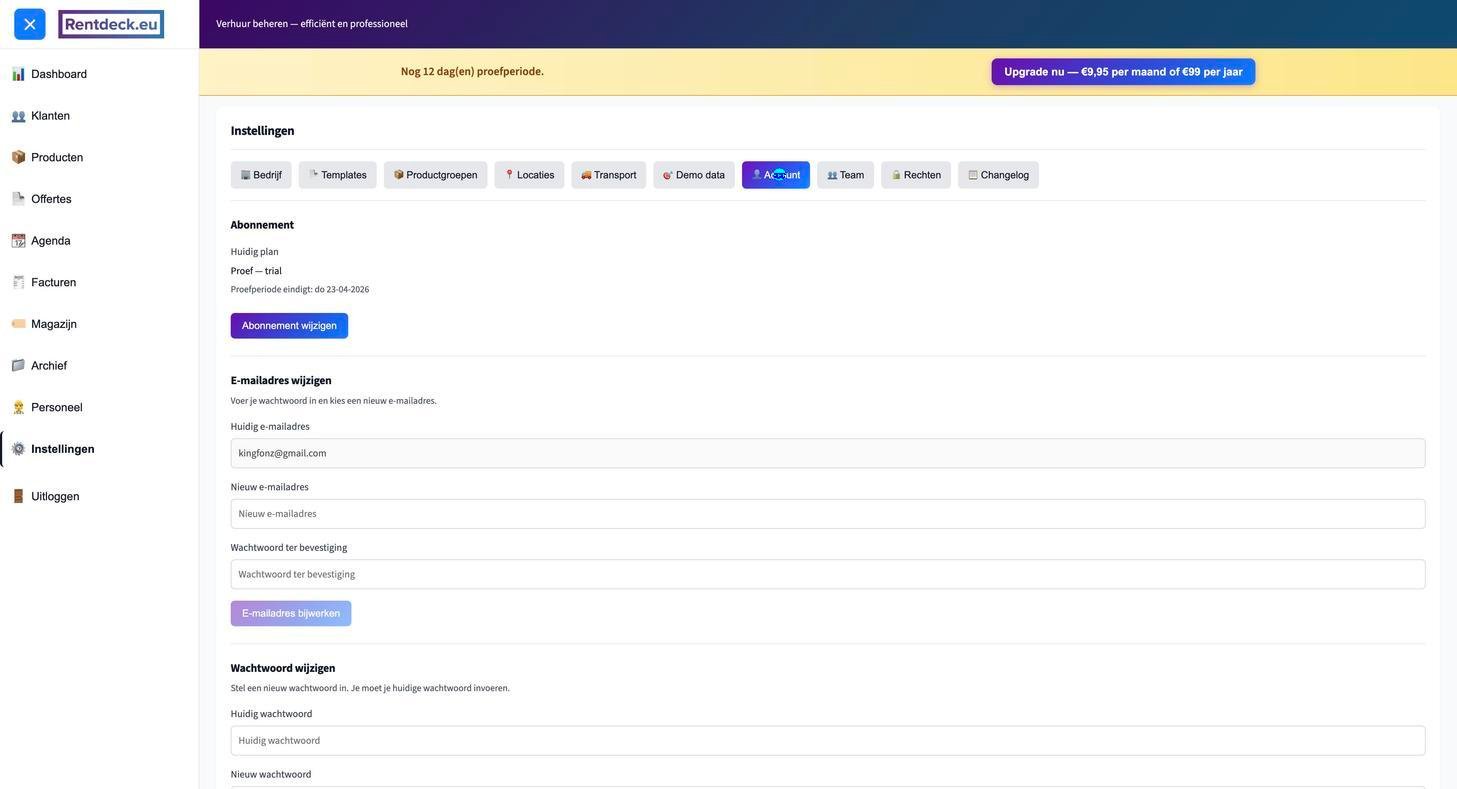This screenshot has height=789, width=1457.
Task: Click the Magazijn label icon
Action: [x=18, y=324]
